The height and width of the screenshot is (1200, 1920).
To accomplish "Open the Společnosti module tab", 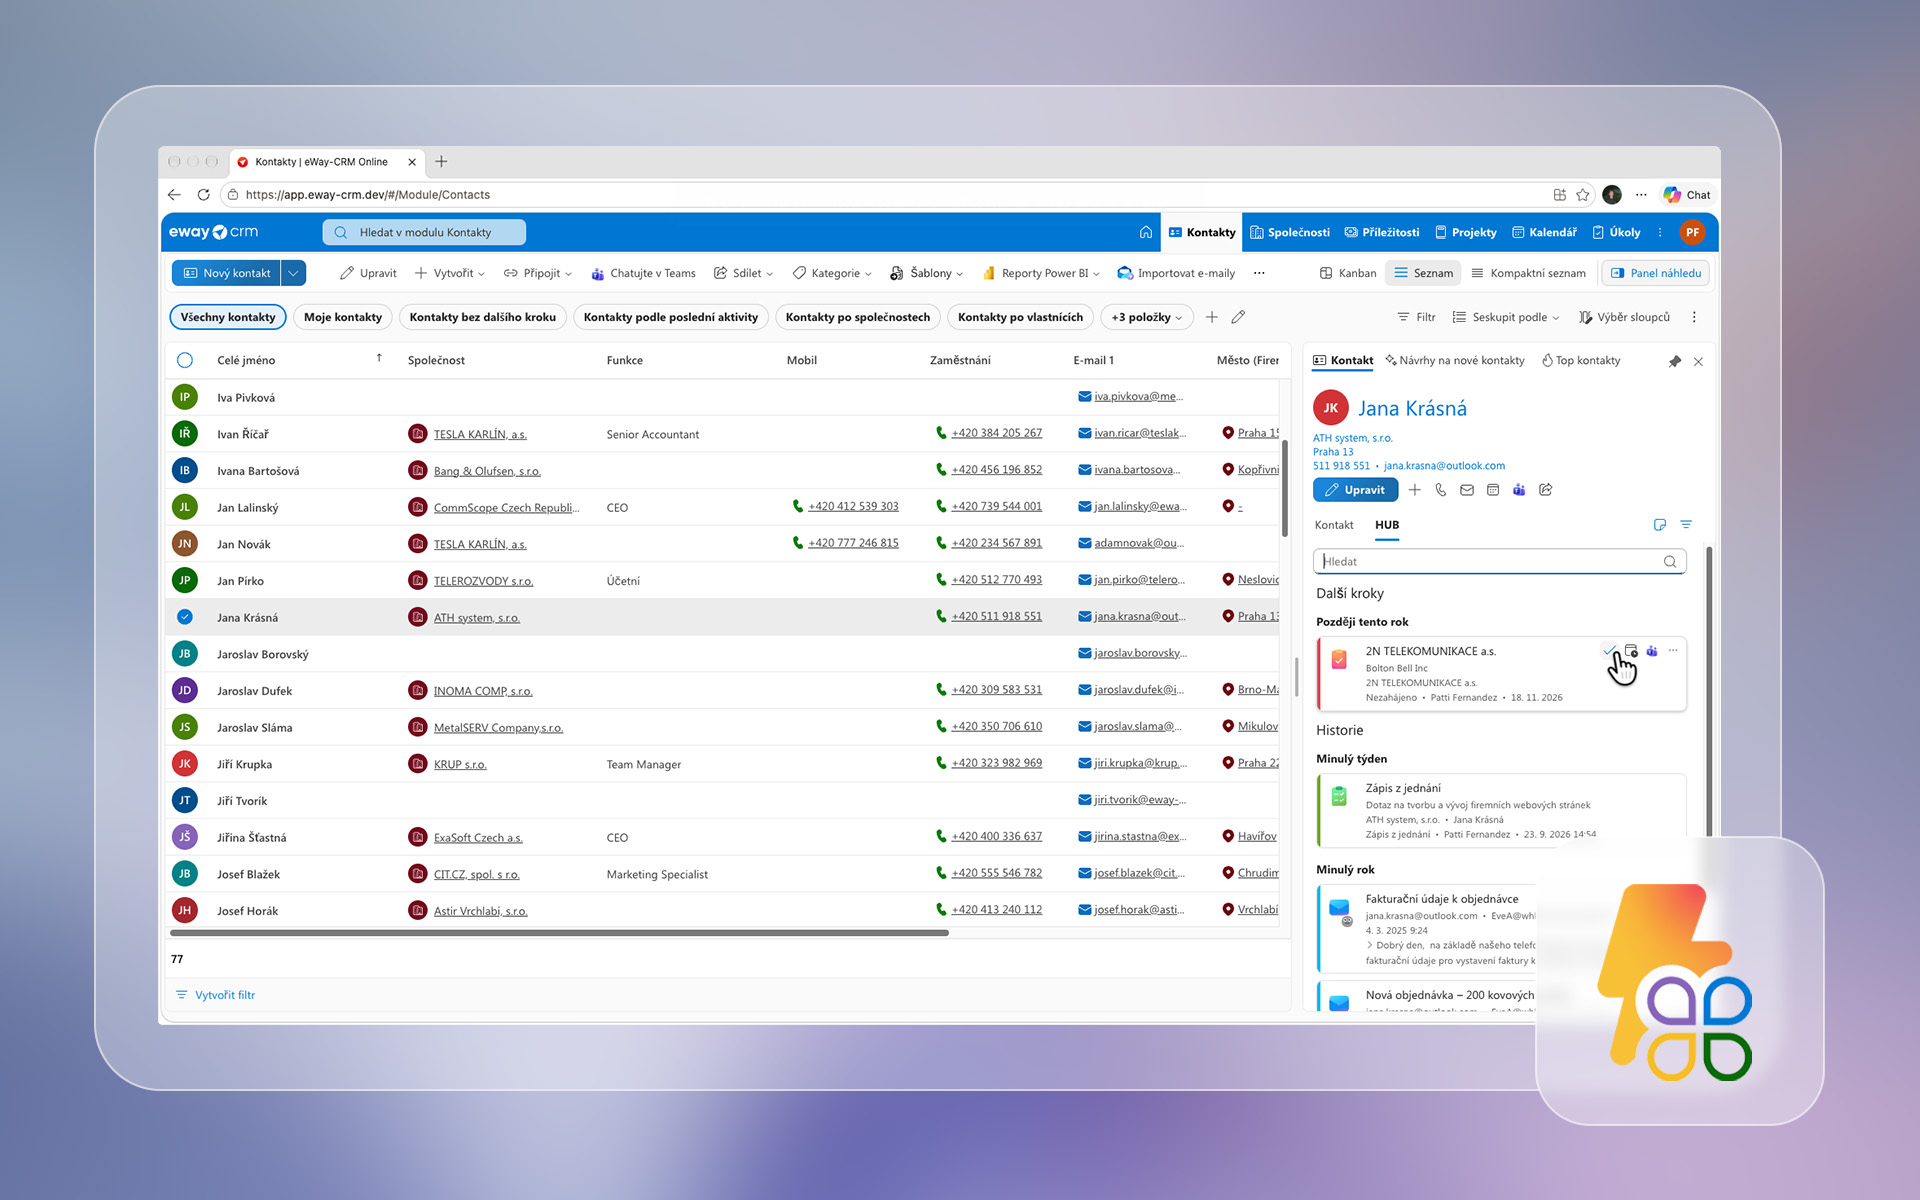I will pyautogui.click(x=1290, y=232).
